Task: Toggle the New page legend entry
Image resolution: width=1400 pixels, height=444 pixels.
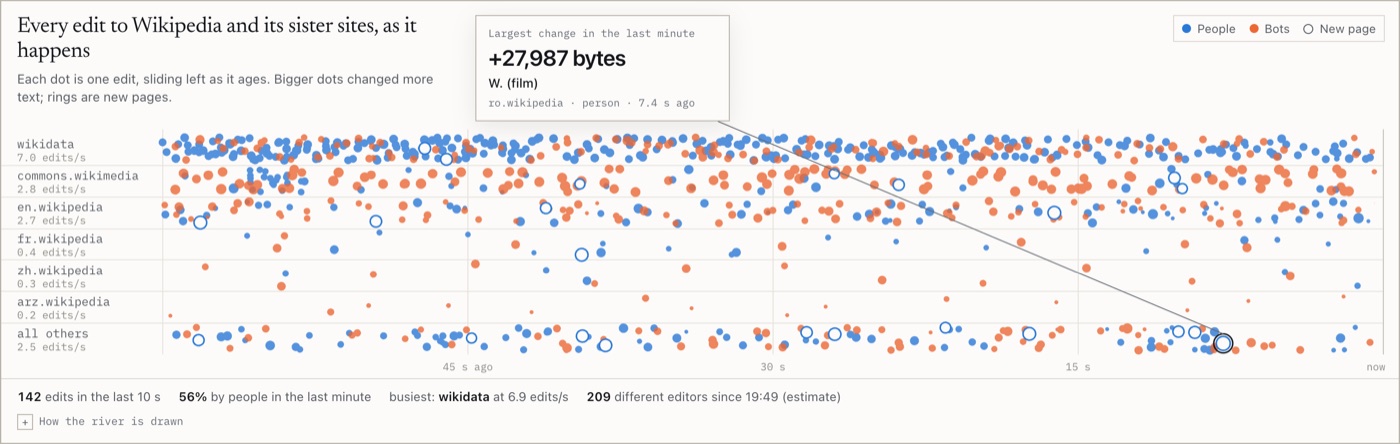Action: [1339, 29]
